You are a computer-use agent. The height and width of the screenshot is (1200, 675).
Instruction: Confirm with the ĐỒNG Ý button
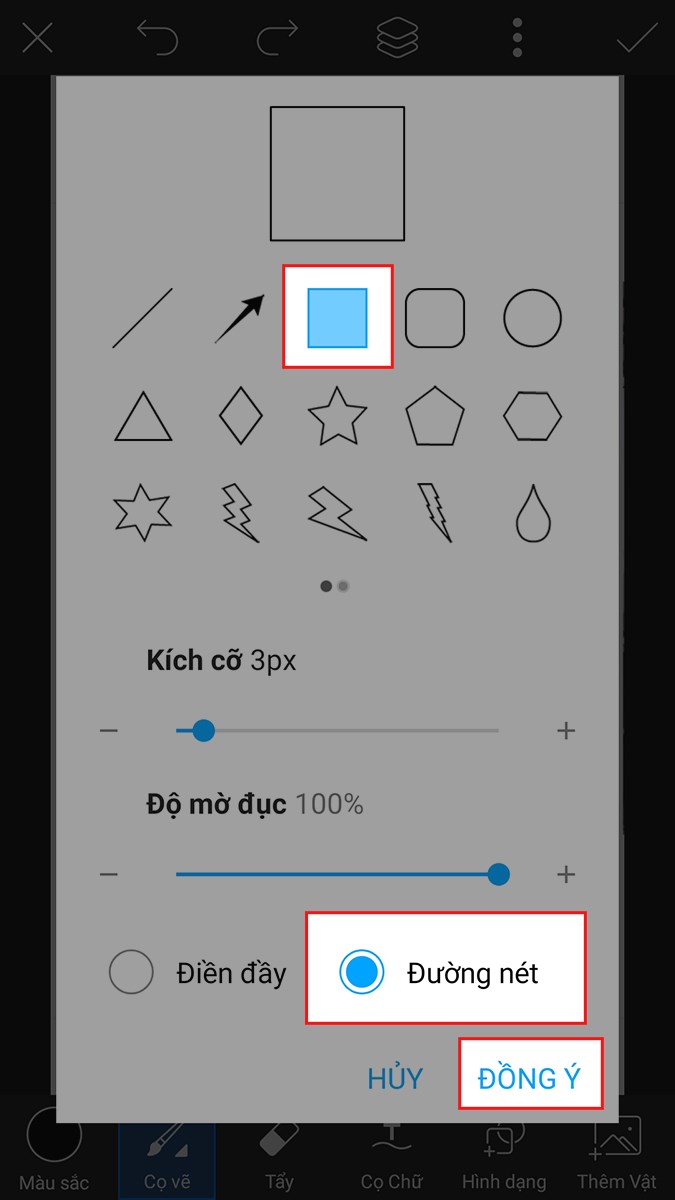point(530,1079)
